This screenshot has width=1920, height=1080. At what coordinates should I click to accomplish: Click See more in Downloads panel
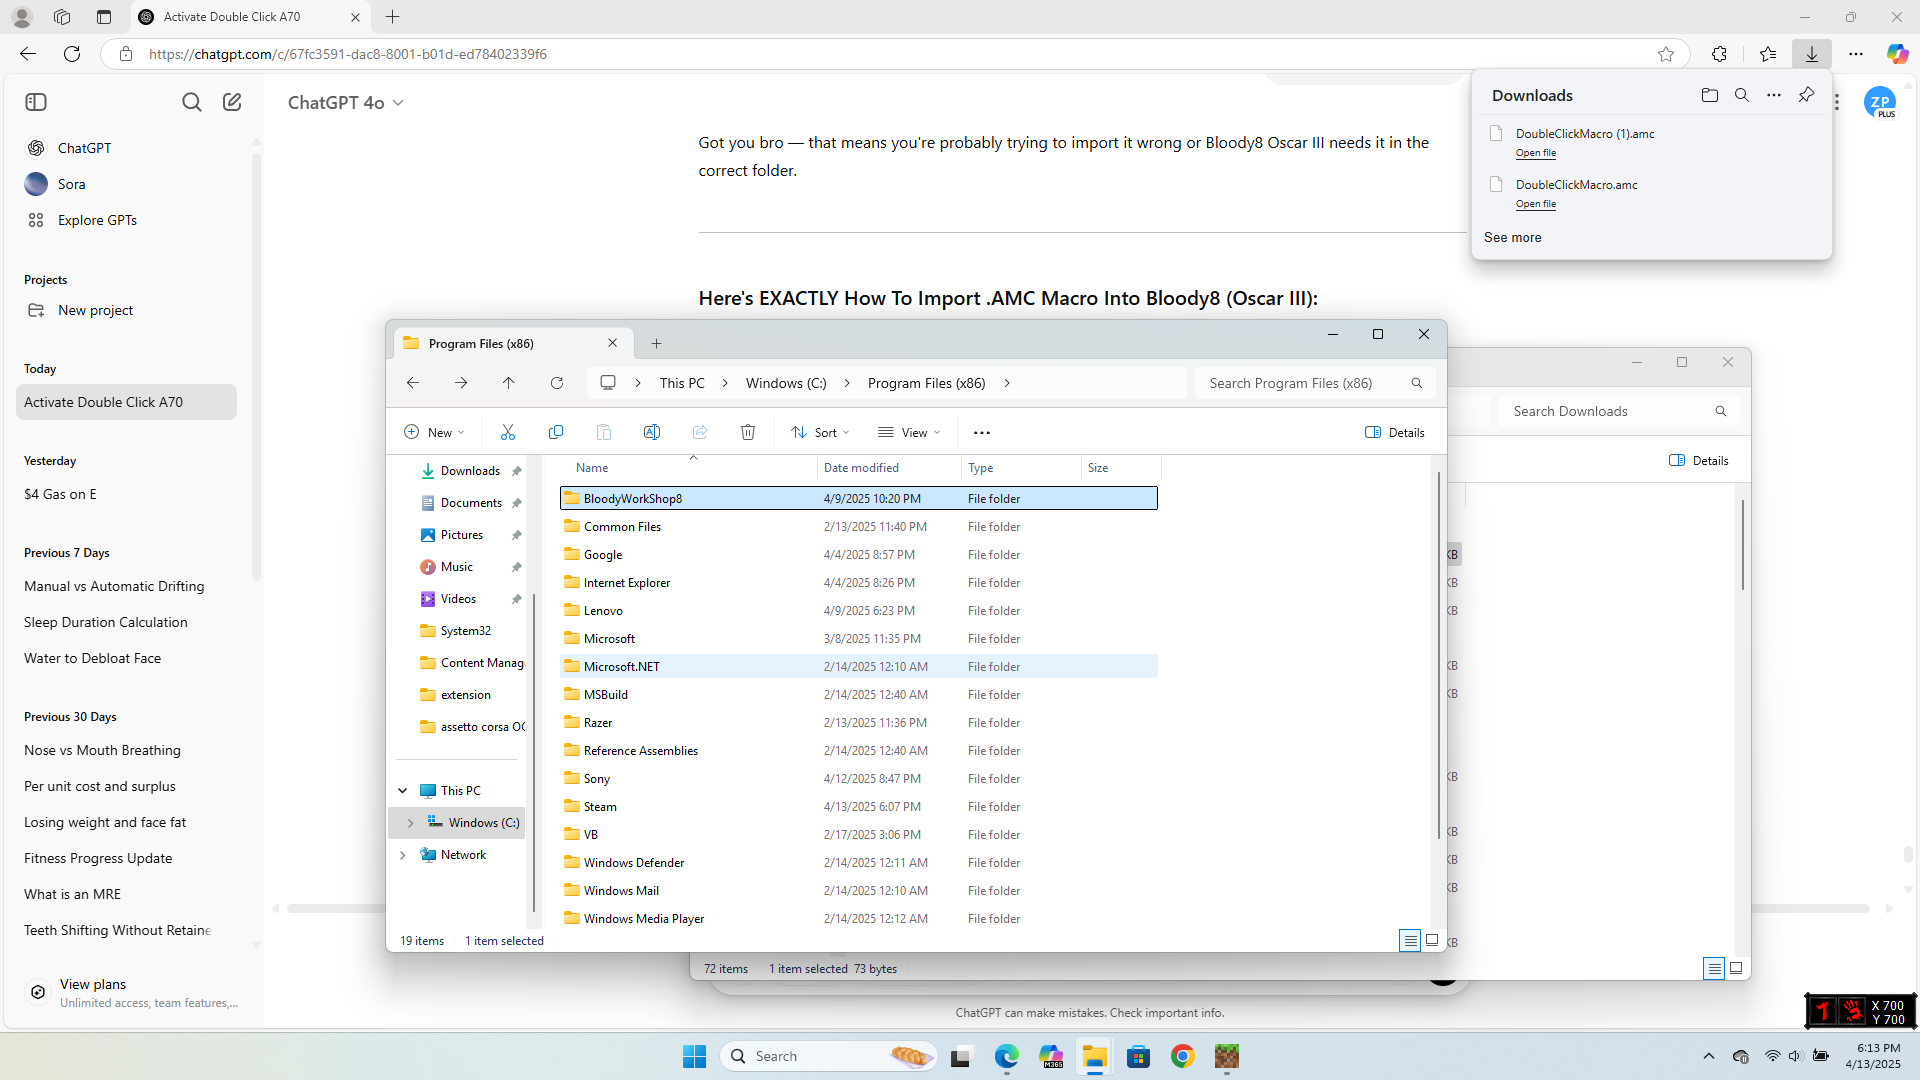coord(1512,237)
